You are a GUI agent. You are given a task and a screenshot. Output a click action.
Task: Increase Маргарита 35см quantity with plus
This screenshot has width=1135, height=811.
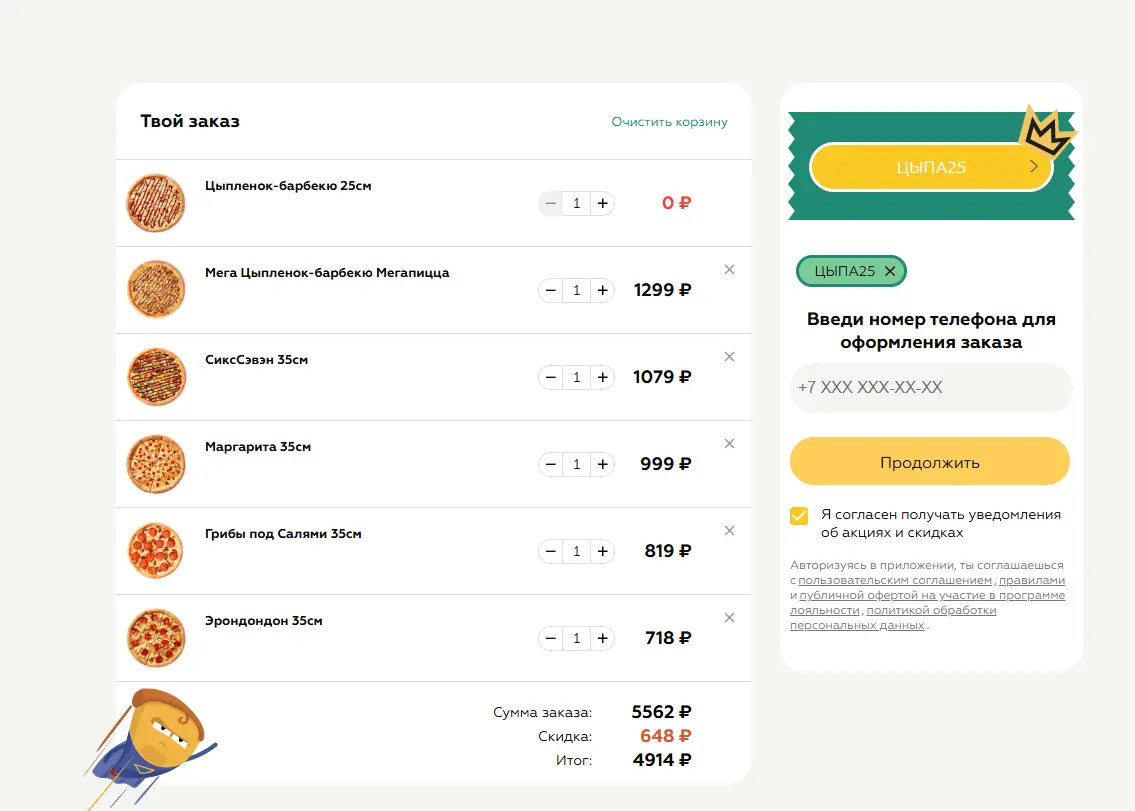coord(602,464)
